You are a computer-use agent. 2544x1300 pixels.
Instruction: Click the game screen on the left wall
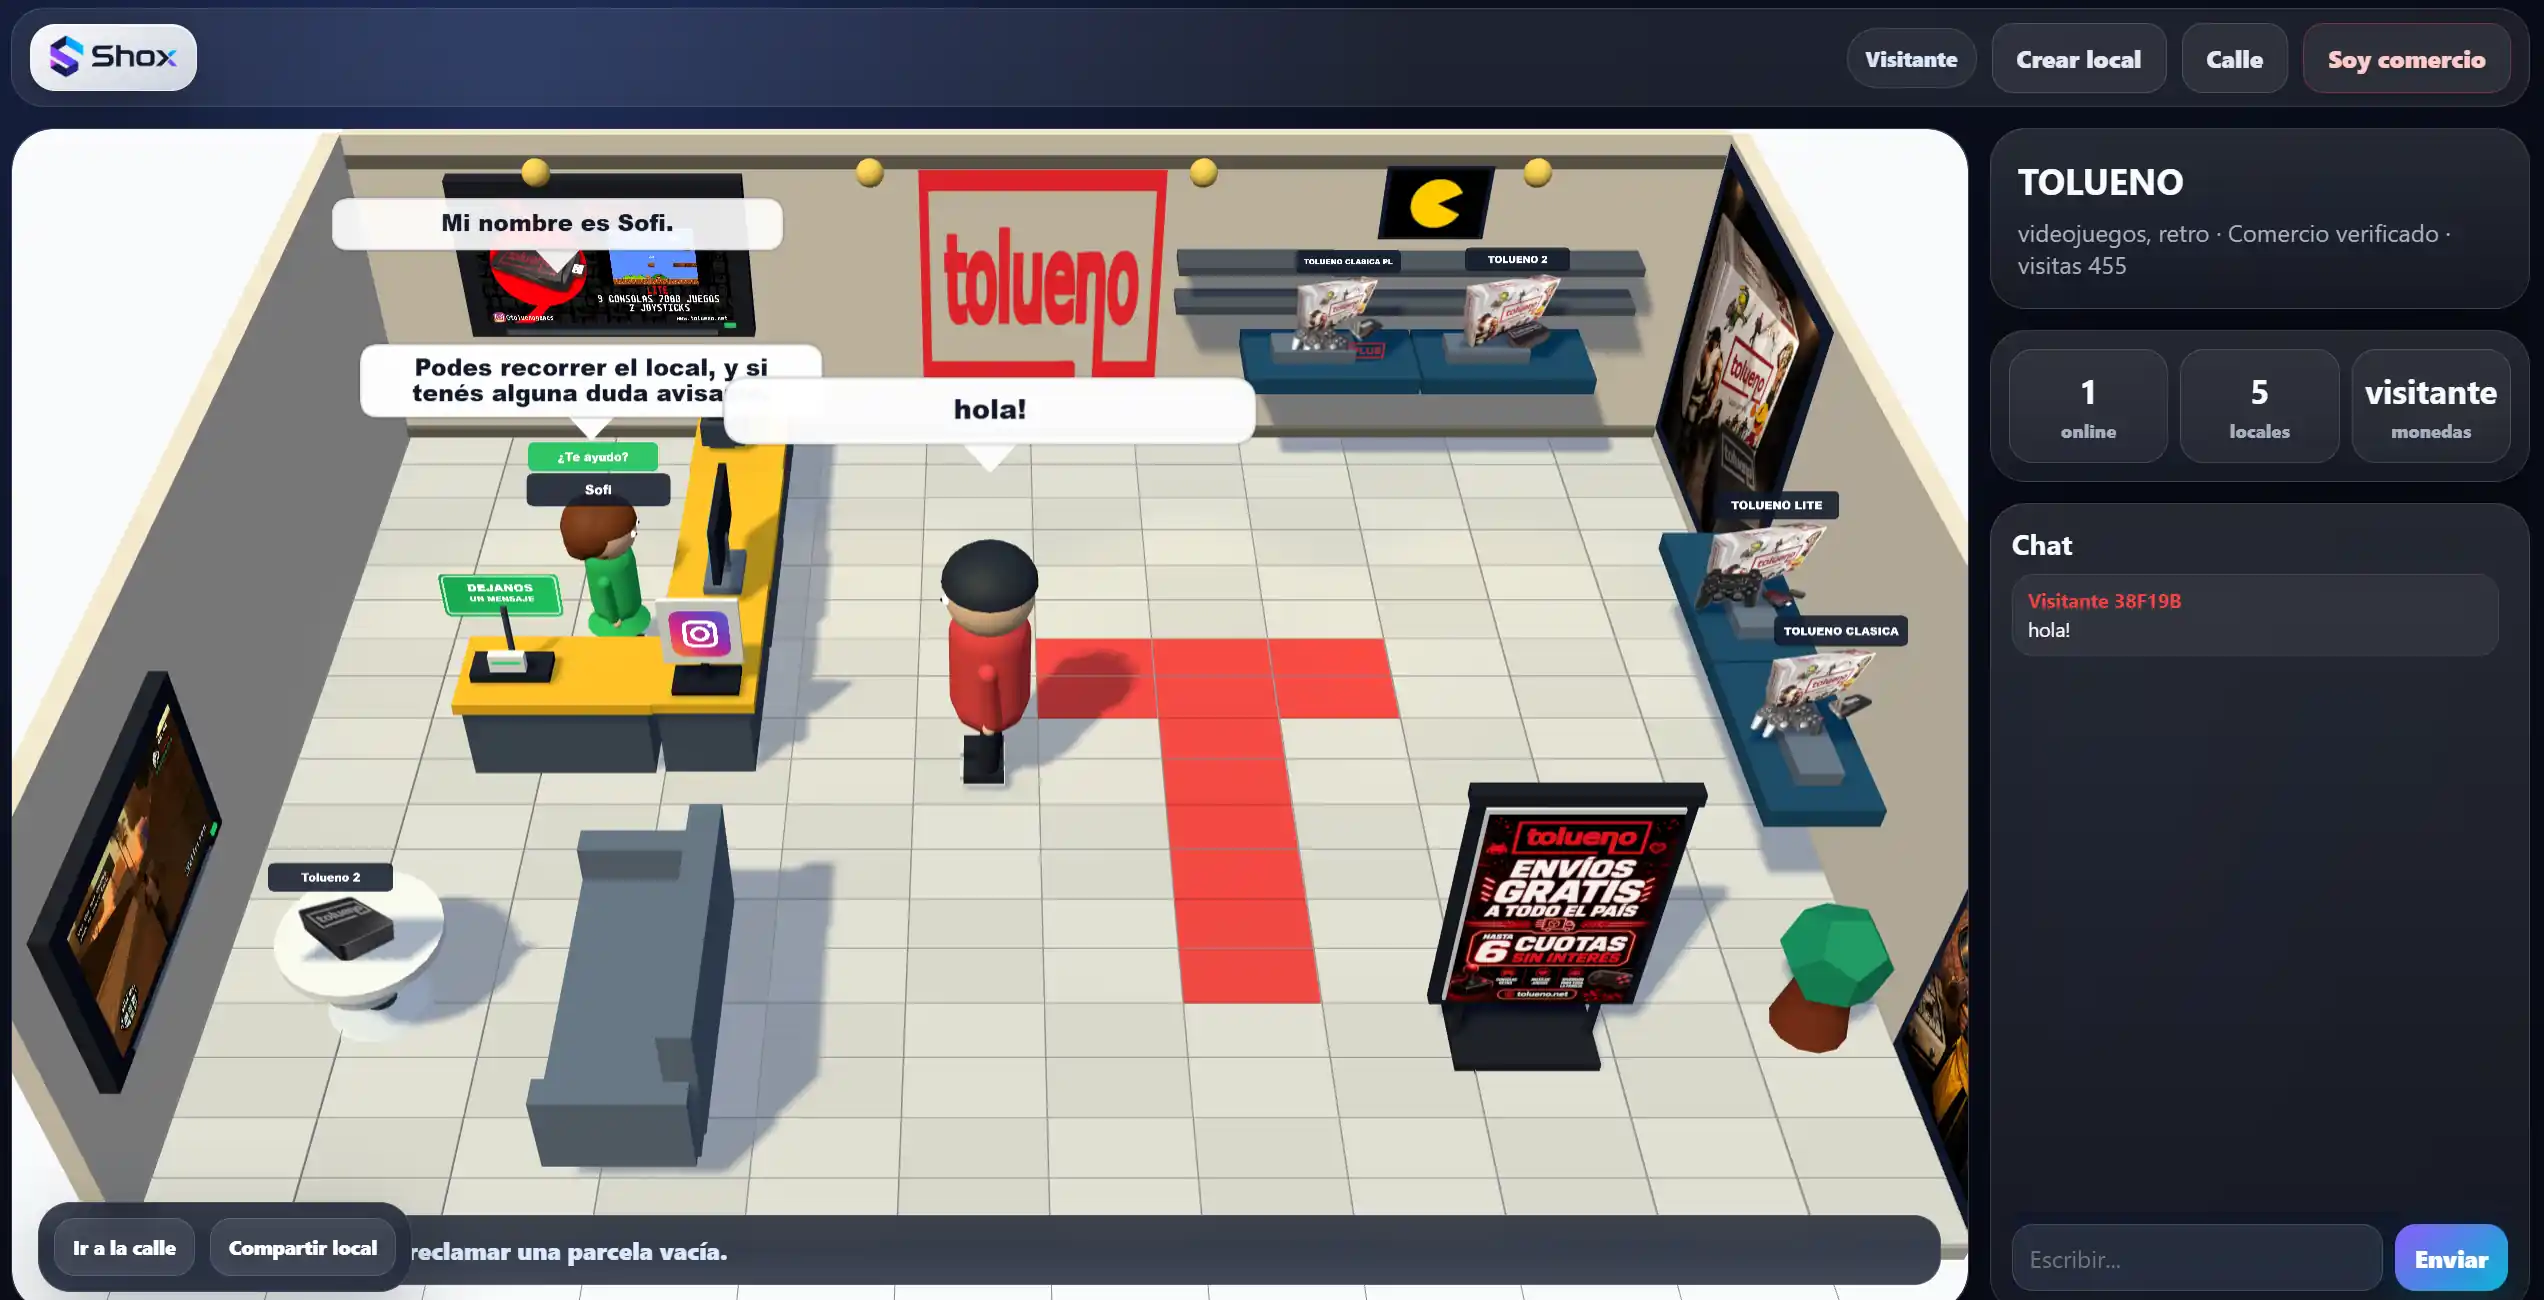point(124,880)
